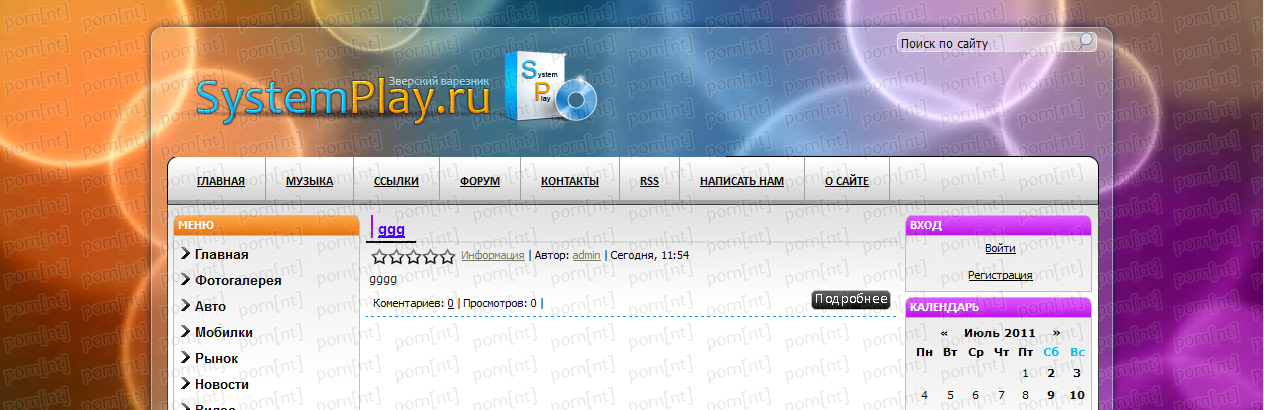The height and width of the screenshot is (410, 1264).
Task: Select Главная in the side menu
Action: click(x=222, y=255)
